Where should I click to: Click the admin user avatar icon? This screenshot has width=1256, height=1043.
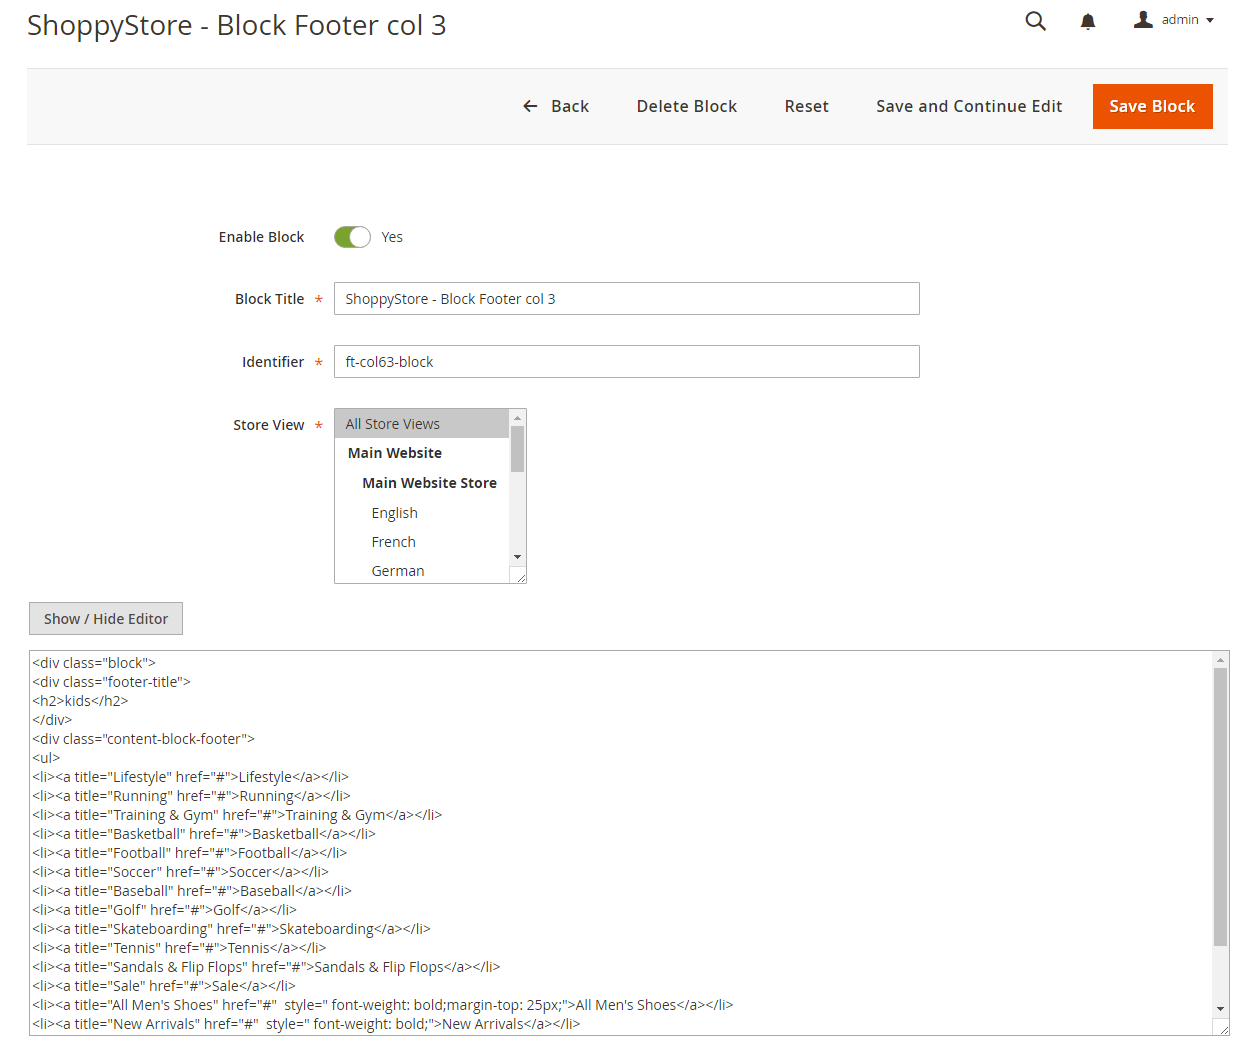[1143, 19]
